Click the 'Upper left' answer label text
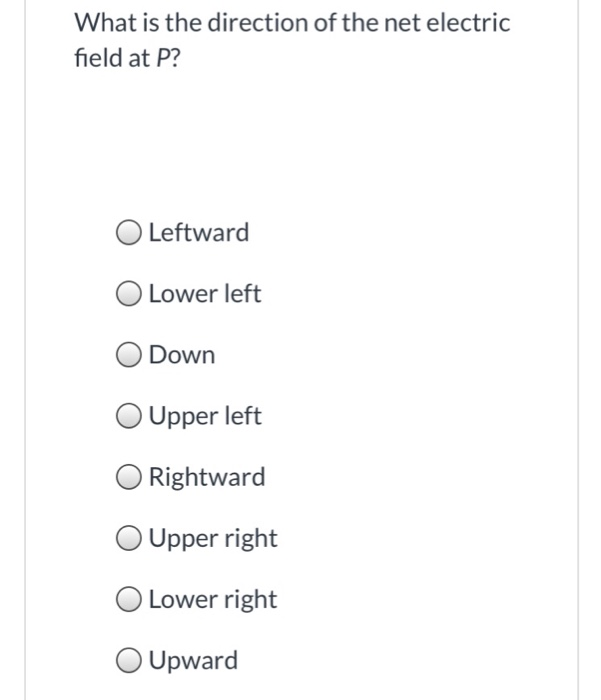The image size is (601, 700). (205, 416)
